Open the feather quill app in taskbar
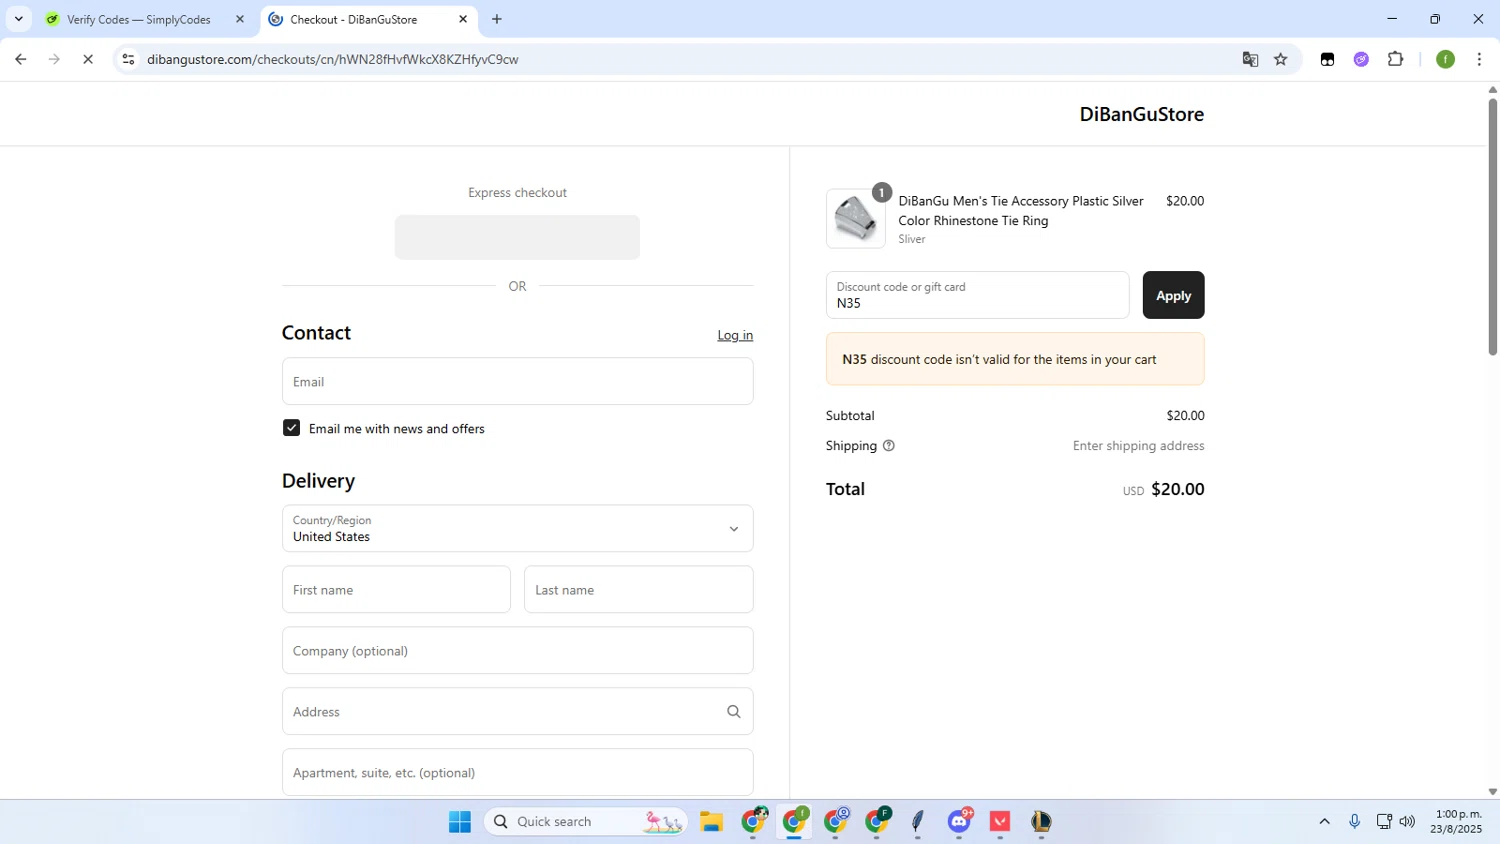This screenshot has height=844, width=1500. pos(918,822)
